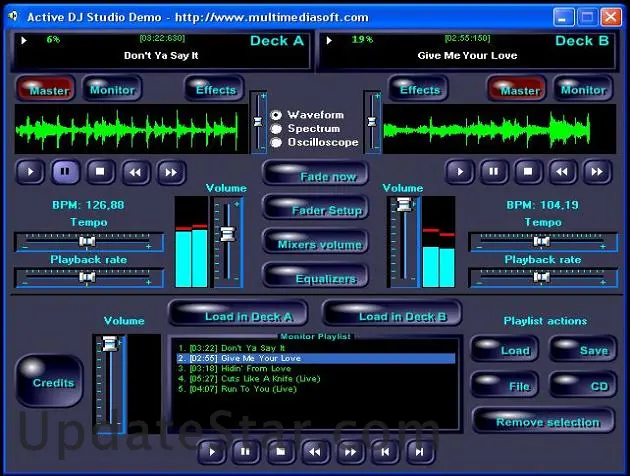Pause playback on Deck A
The image size is (630, 476).
pyautogui.click(x=66, y=171)
